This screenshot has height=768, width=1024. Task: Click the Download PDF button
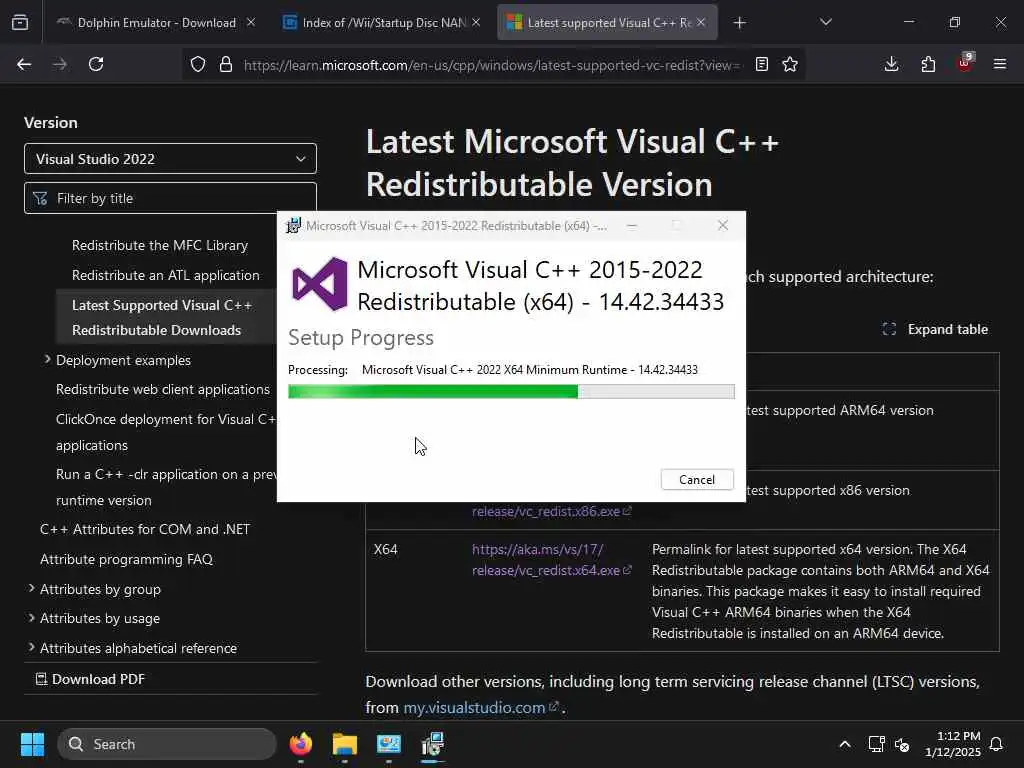90,679
